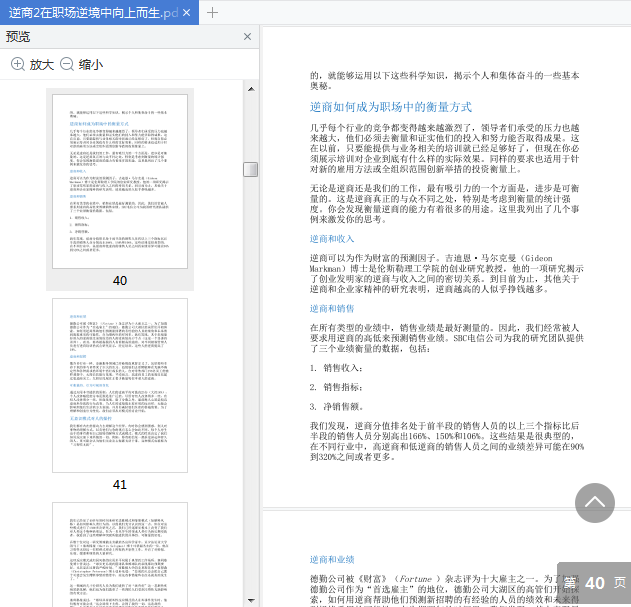Close the 预览 preview panel
This screenshot has width=631, height=607.
click(247, 37)
